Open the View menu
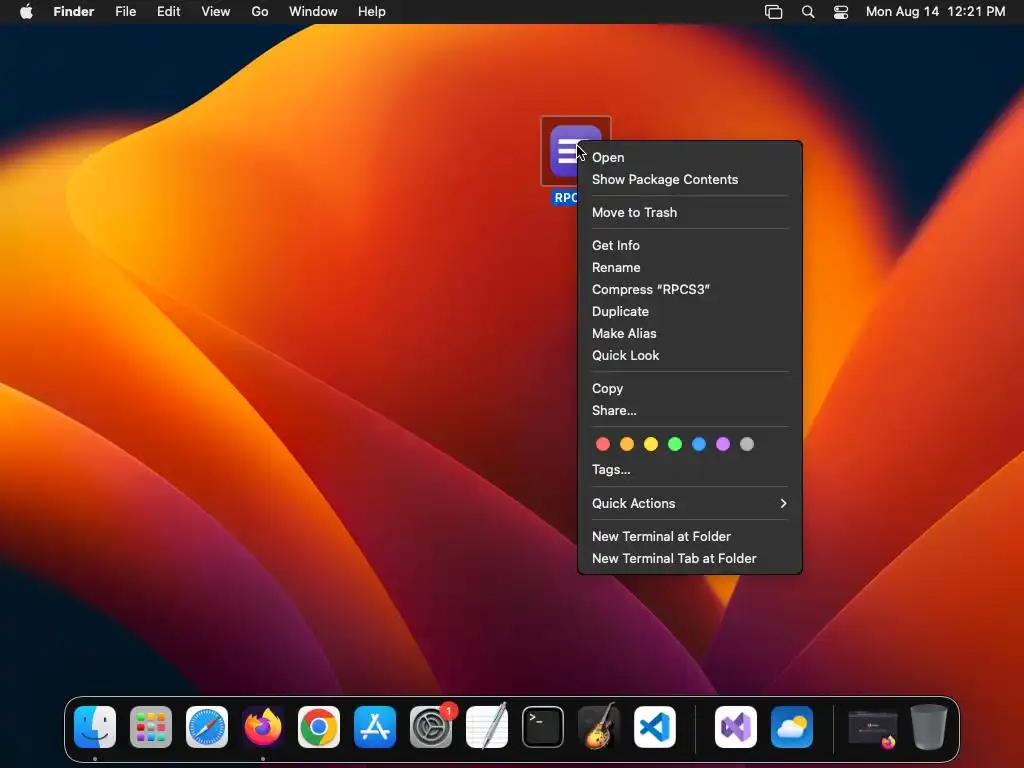 [x=216, y=12]
